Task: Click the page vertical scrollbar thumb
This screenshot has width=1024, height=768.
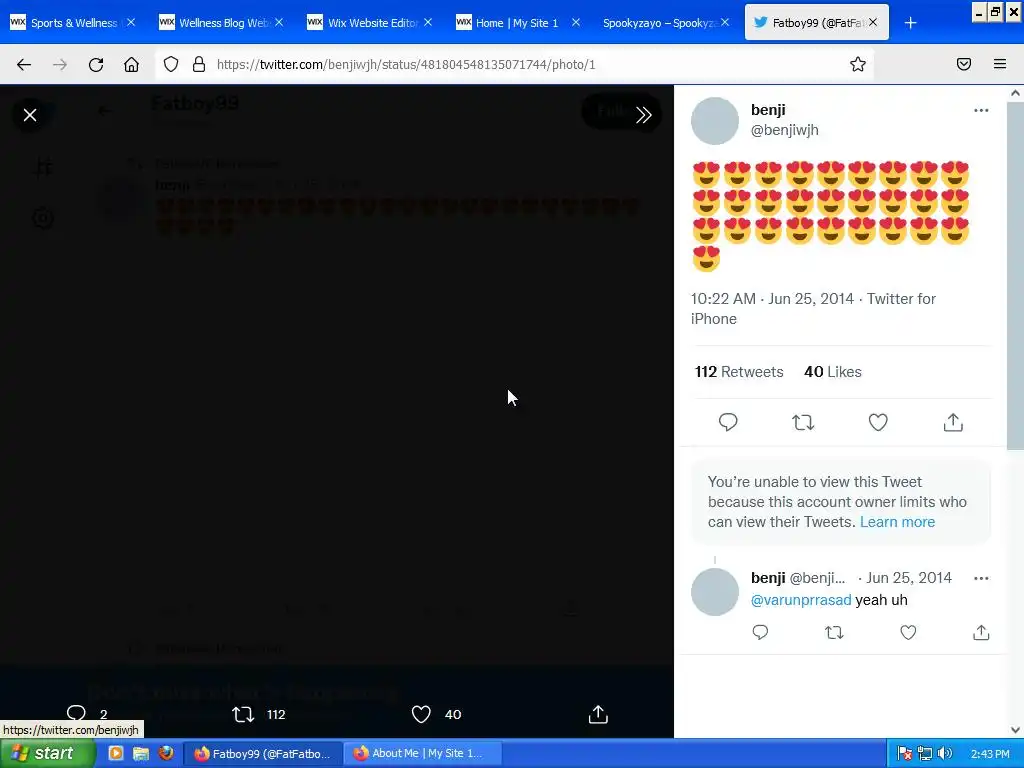Action: [1015, 274]
